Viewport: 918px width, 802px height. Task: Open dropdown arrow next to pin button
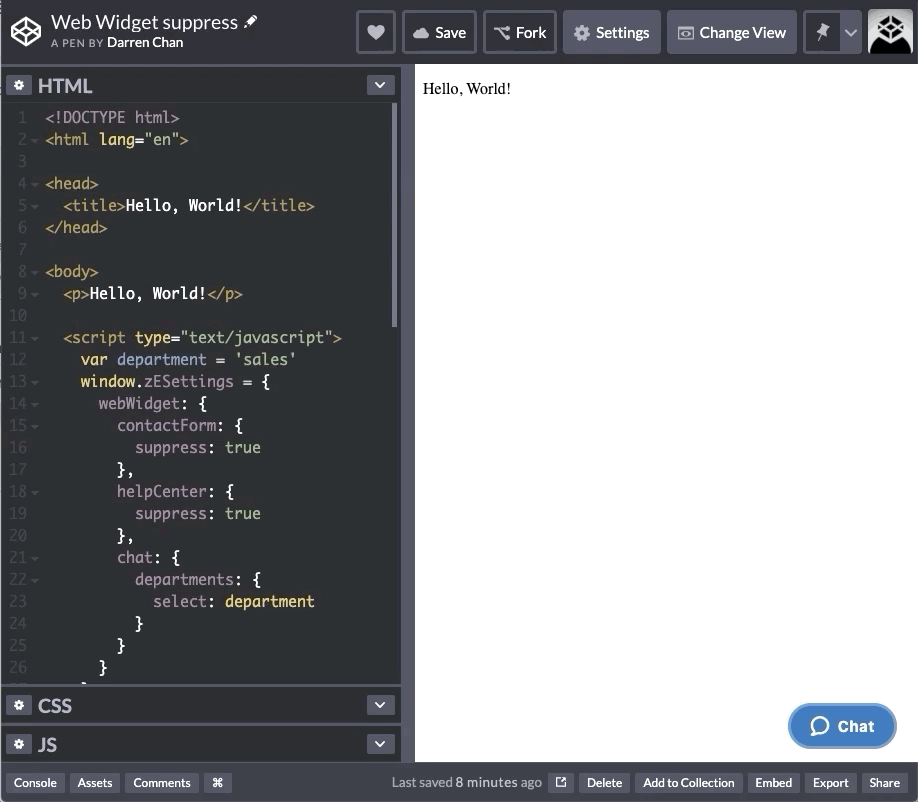(851, 32)
